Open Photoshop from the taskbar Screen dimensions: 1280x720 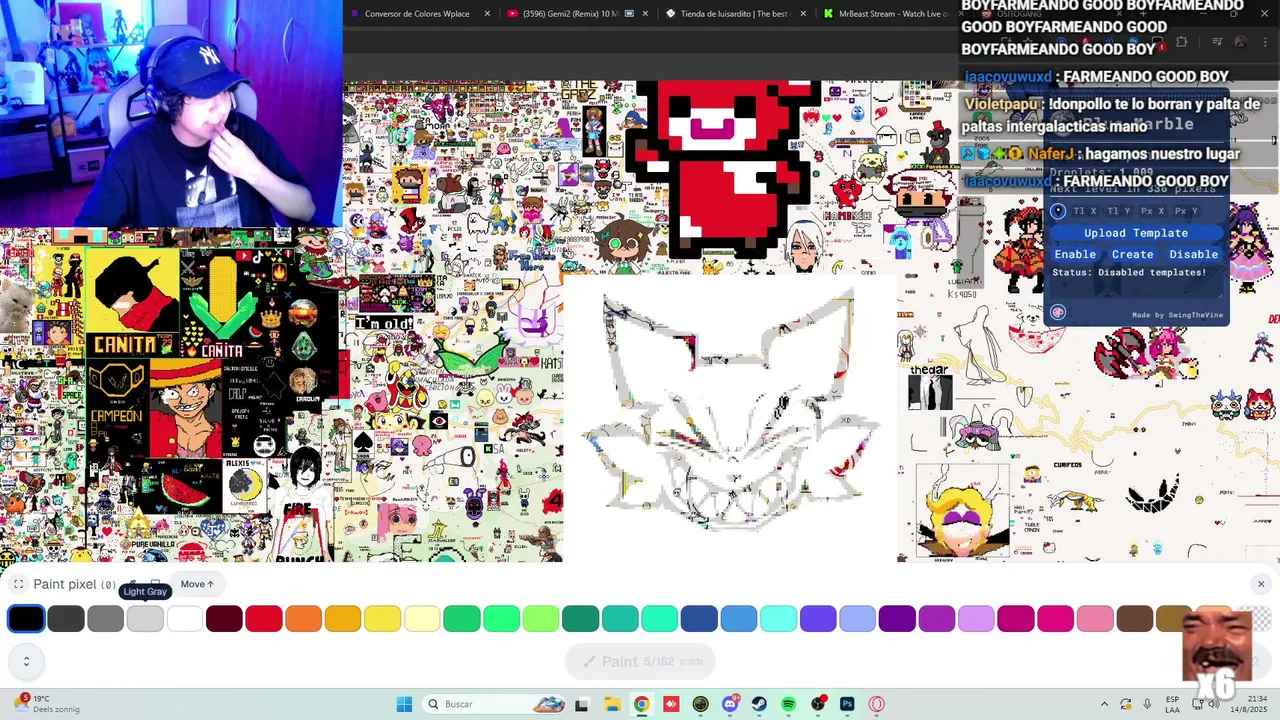pyautogui.click(x=847, y=704)
